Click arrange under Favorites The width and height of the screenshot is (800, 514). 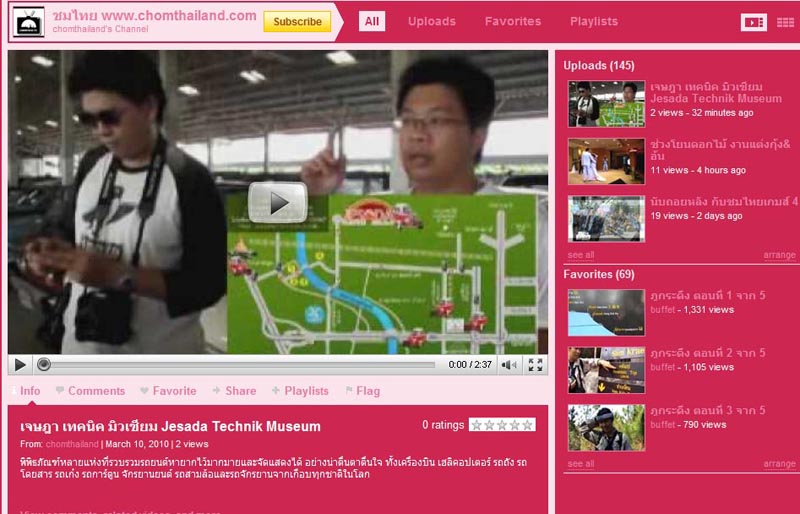pyautogui.click(x=779, y=464)
